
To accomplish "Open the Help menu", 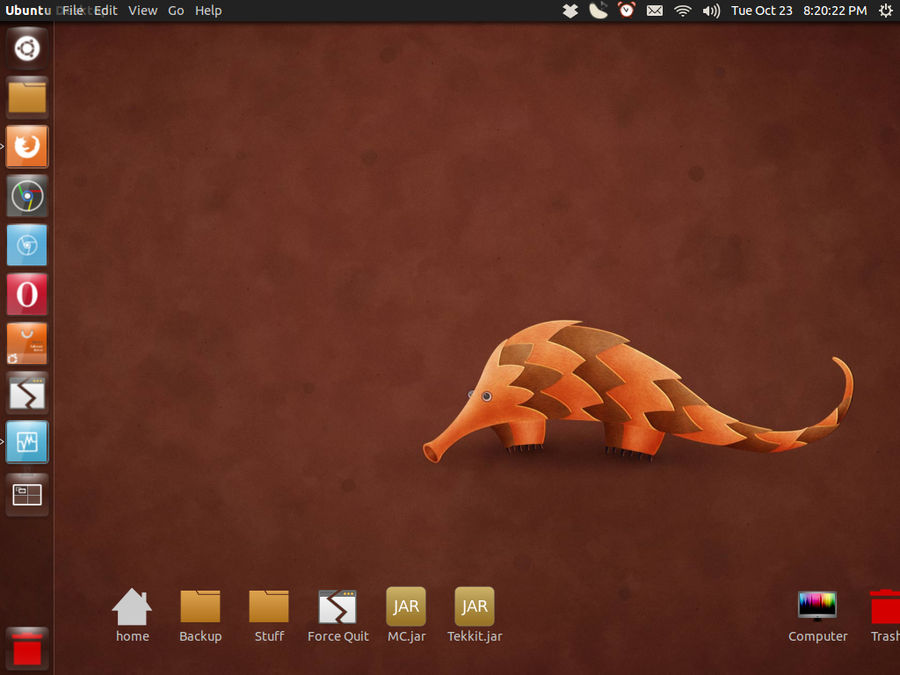I will coord(208,10).
